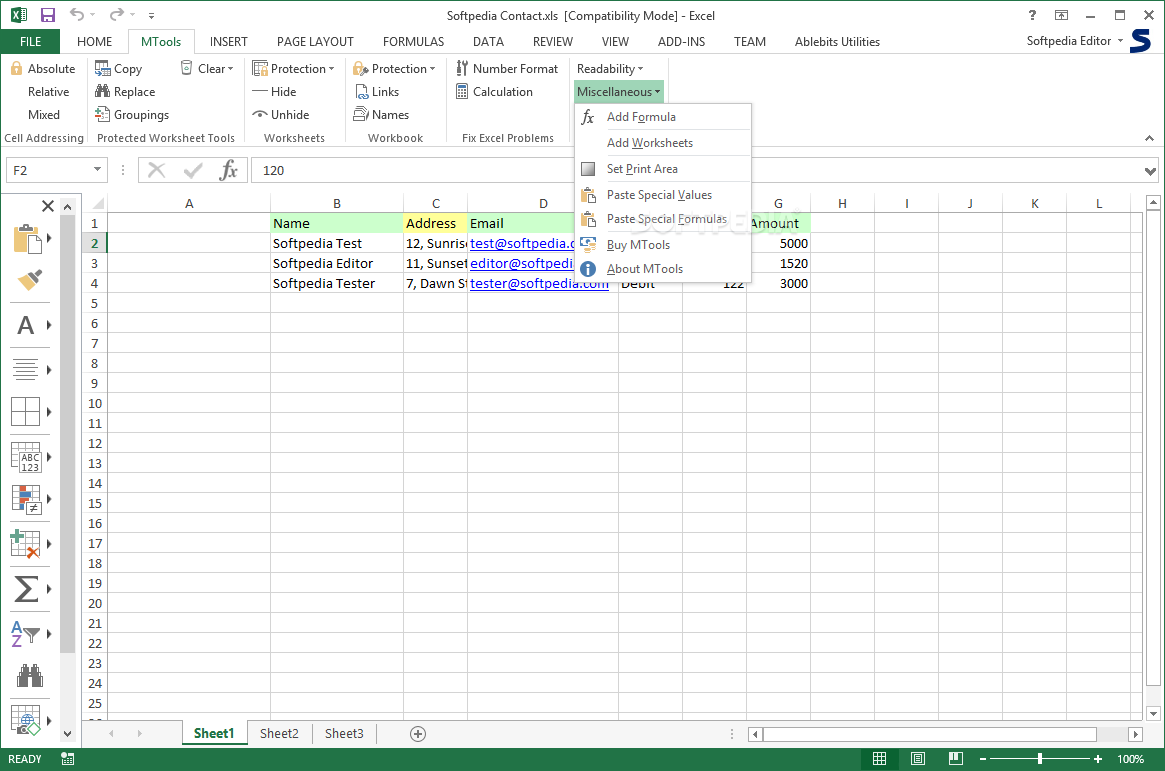The height and width of the screenshot is (771, 1165).
Task: Click the binoculars Find icon in the side toolbar
Action: pos(30,675)
